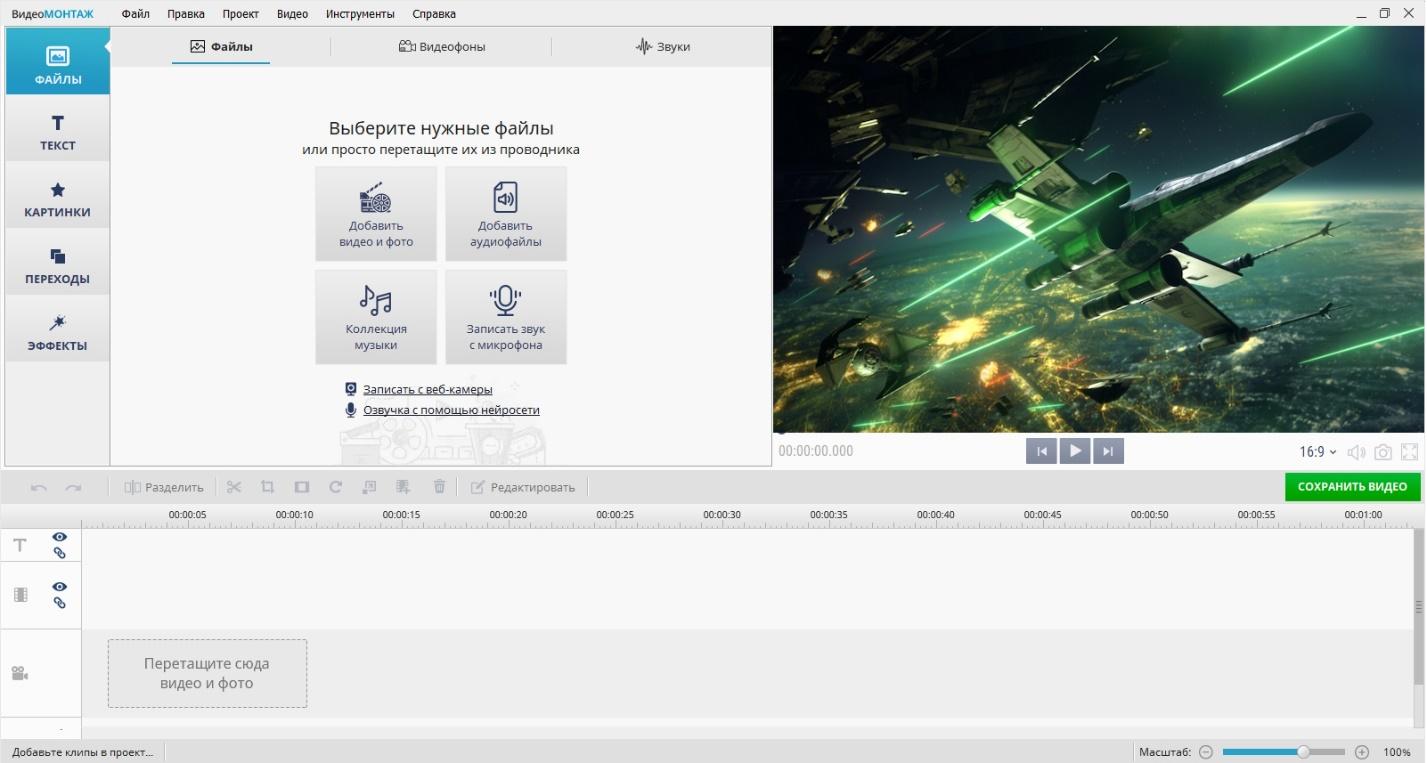Click the overlay track filmstrip icon
1427x763 pixels.
pyautogui.click(x=20, y=595)
